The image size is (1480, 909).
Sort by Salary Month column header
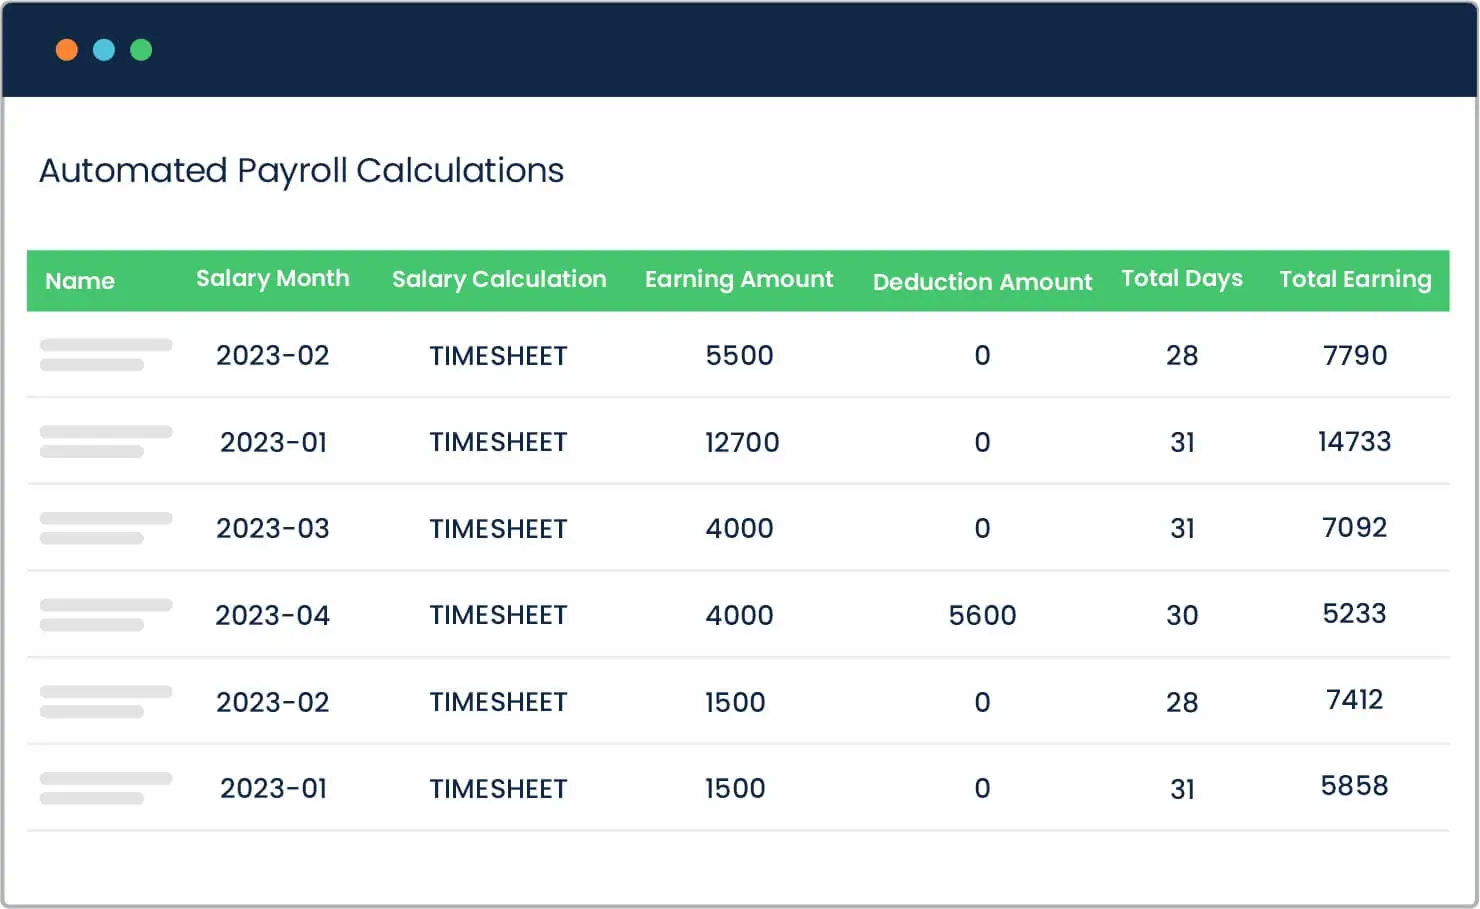pyautogui.click(x=273, y=279)
